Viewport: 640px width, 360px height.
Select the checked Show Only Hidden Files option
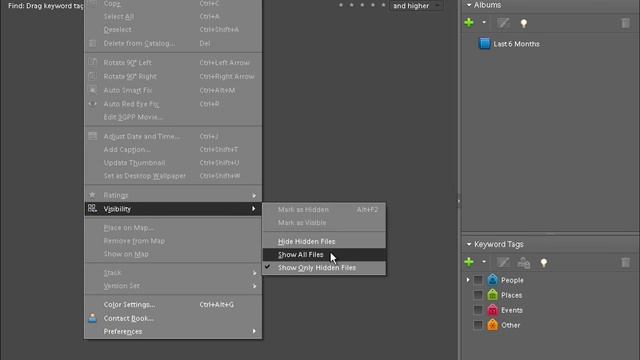coord(324,268)
